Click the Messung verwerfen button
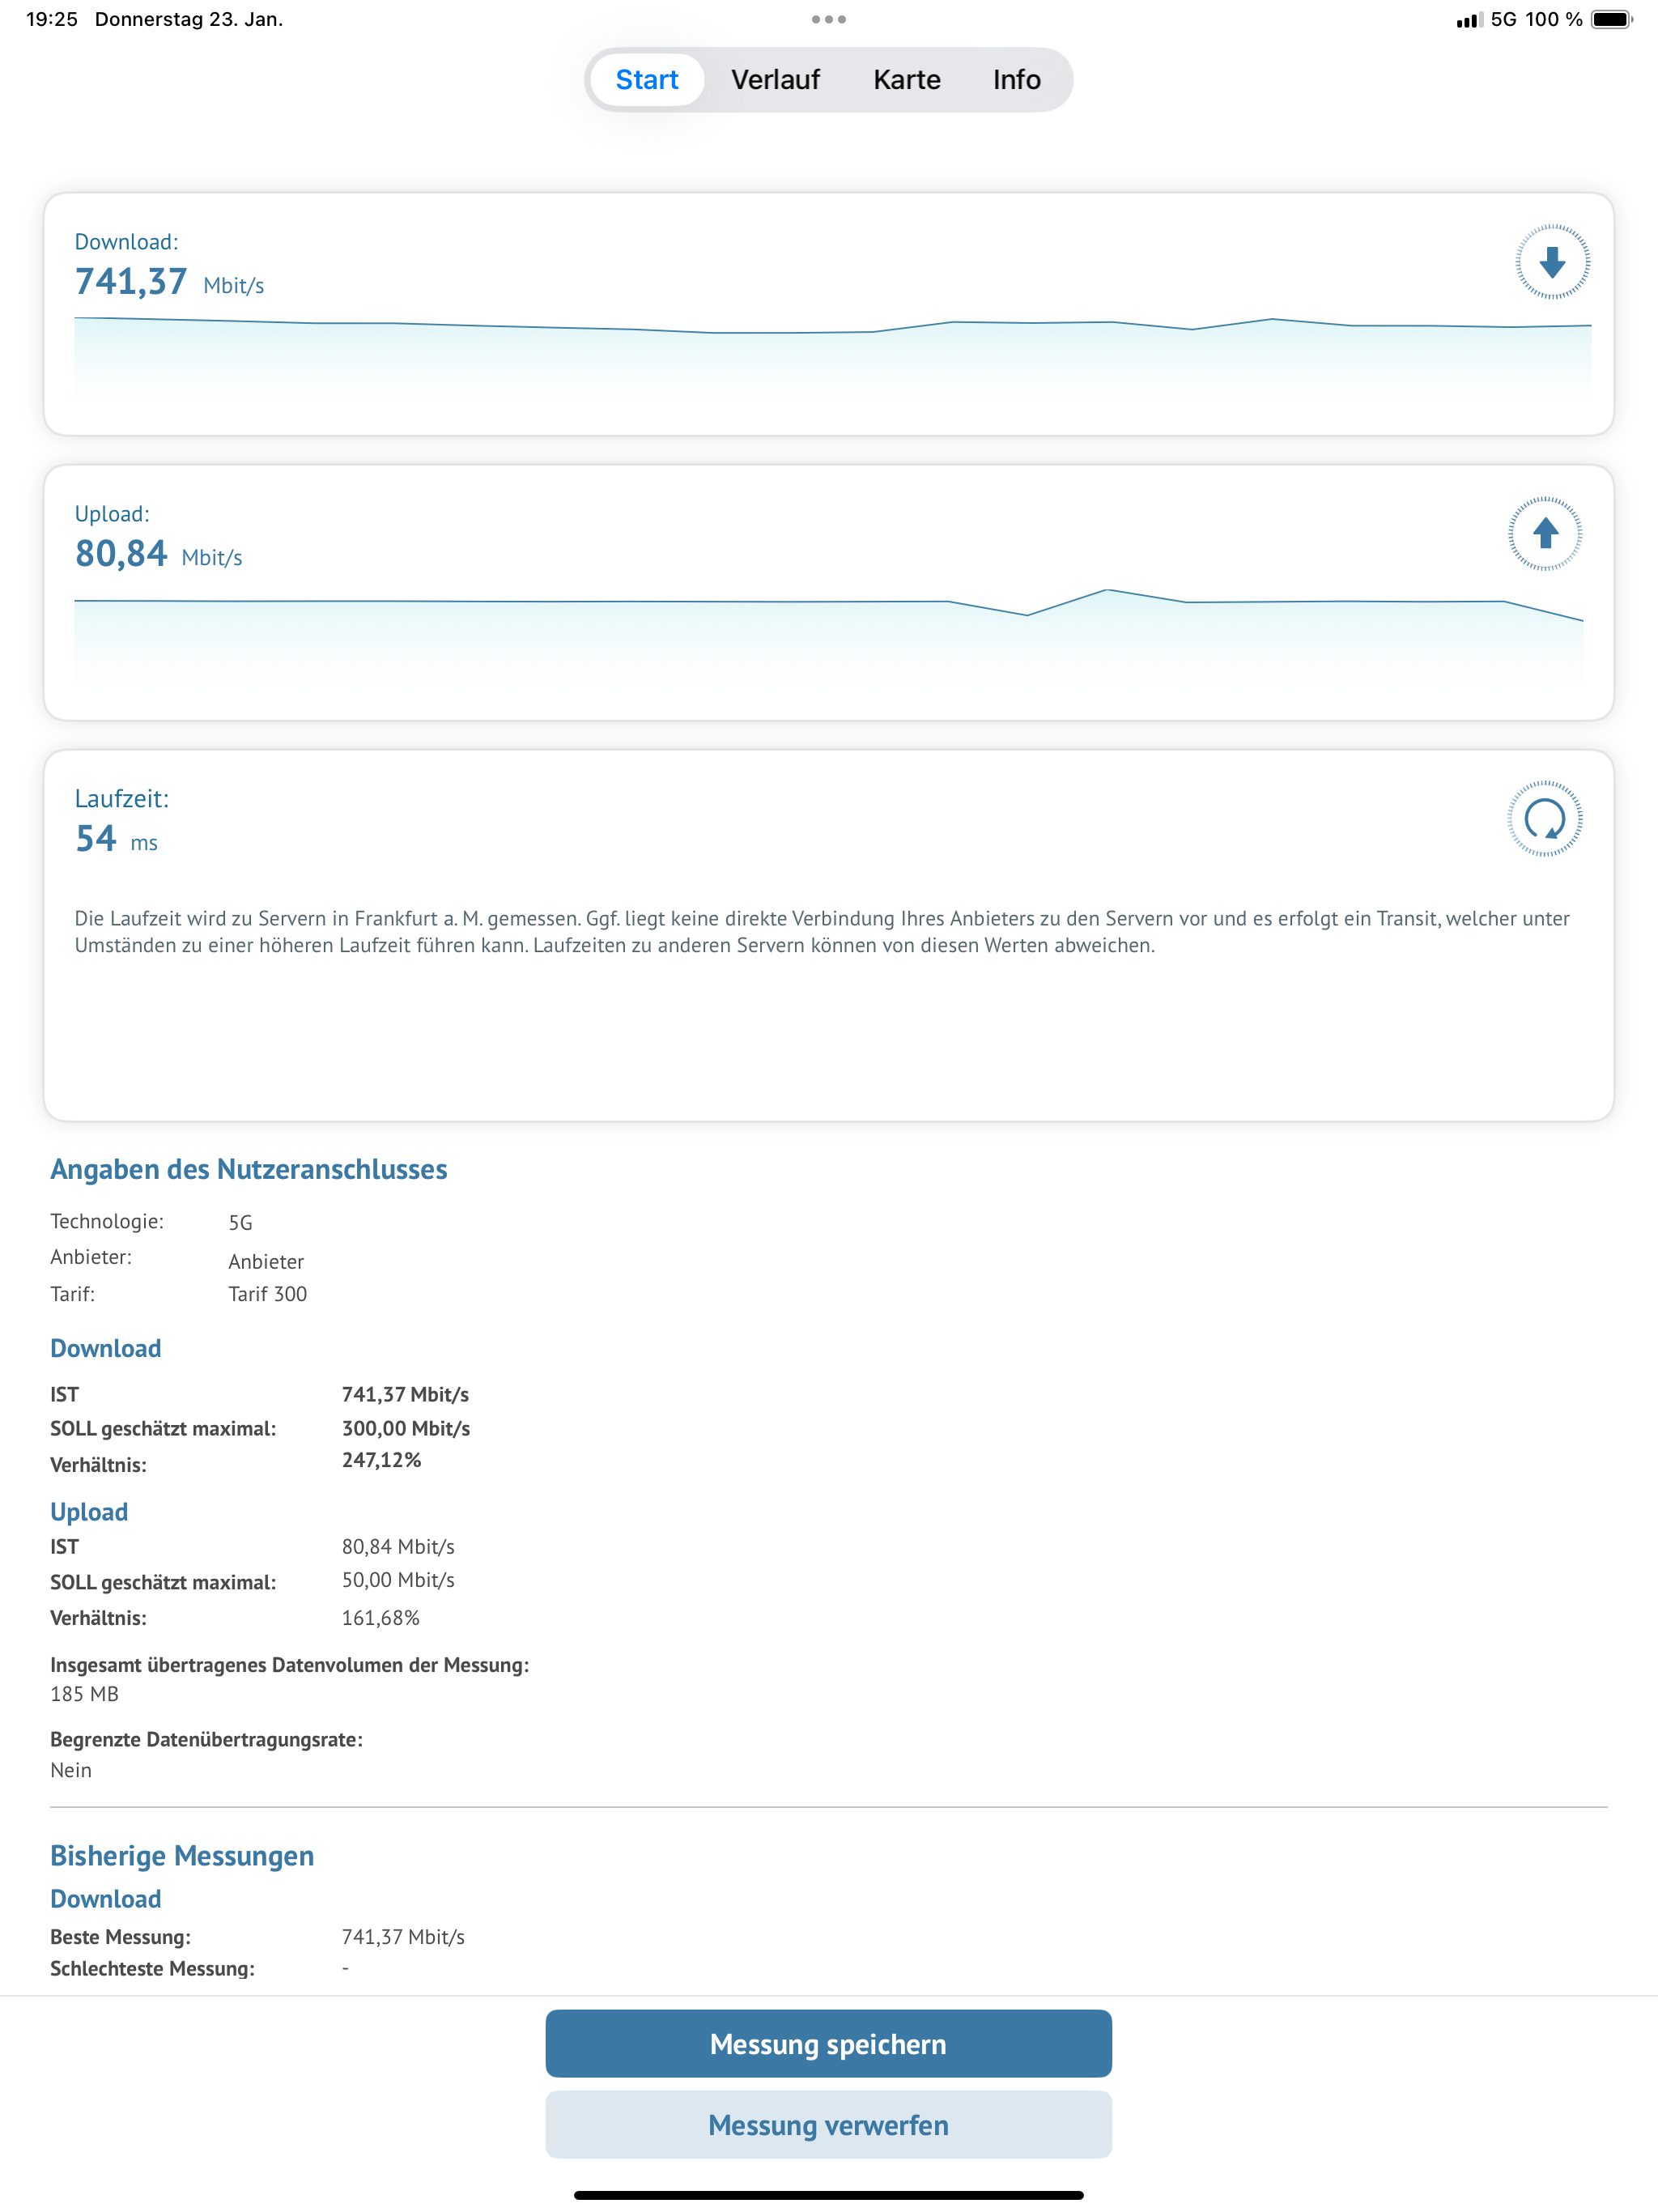Screen dimensions: 1658x2212 pos(828,2124)
